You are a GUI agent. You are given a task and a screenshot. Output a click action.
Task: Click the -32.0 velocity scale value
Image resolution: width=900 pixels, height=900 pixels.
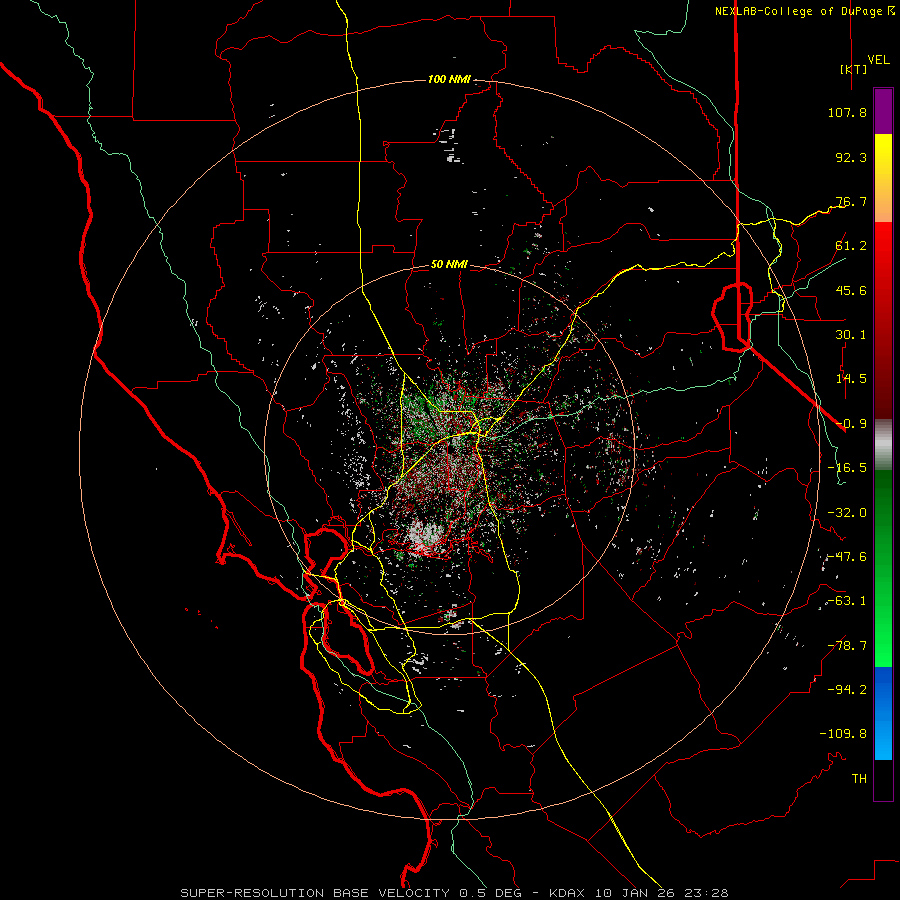coord(847,513)
